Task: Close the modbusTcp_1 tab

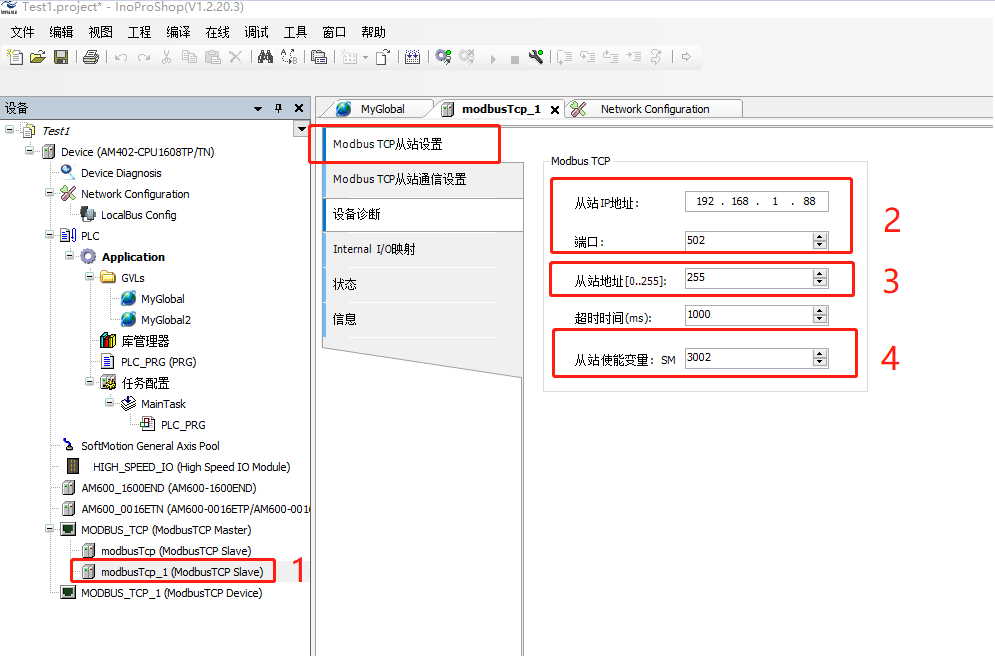Action: coord(555,110)
